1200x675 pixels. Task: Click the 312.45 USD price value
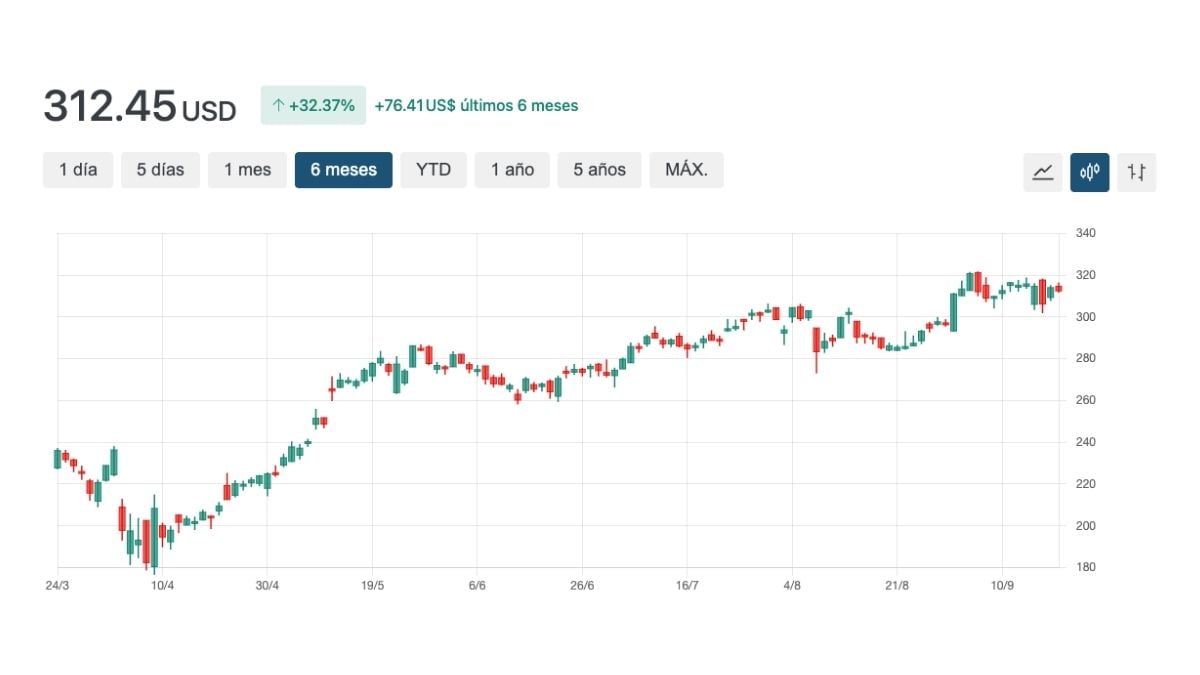tap(139, 107)
